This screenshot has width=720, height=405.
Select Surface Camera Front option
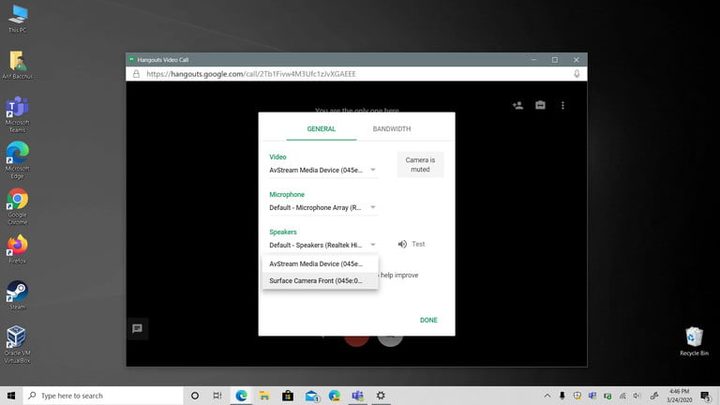(320, 281)
